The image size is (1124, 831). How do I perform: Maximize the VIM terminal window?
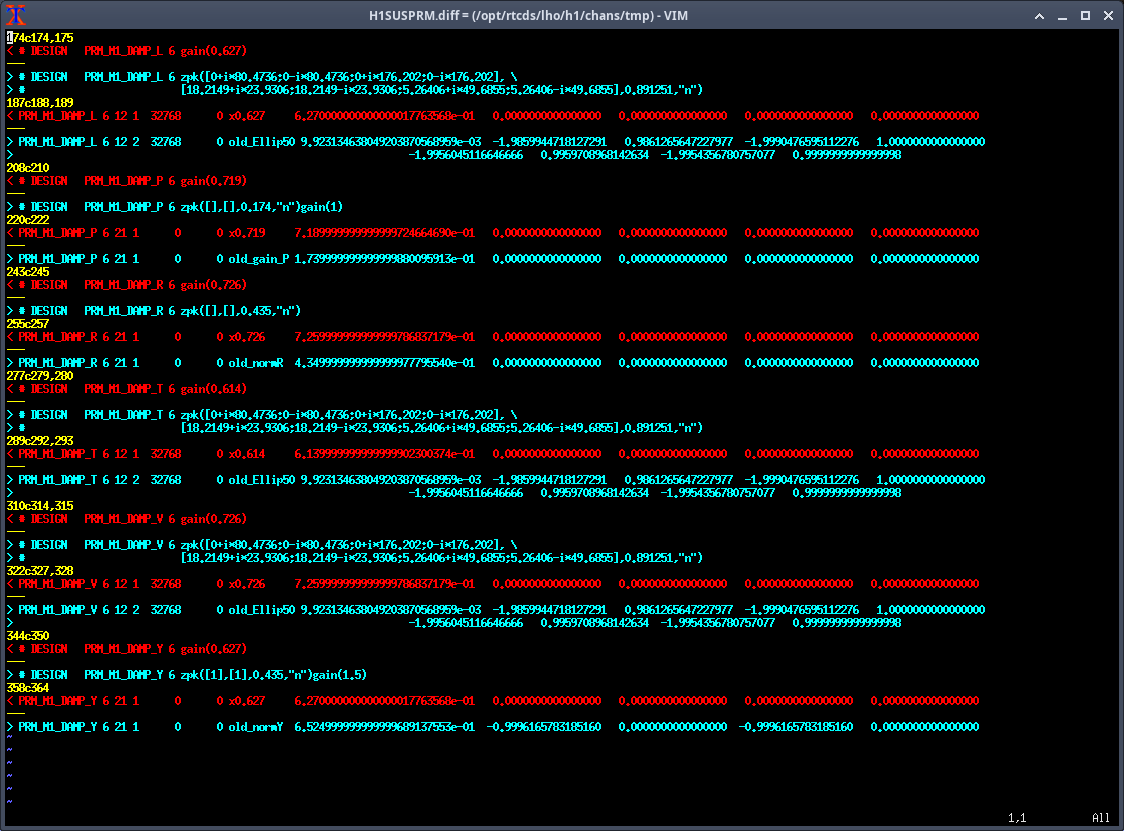[1085, 15]
